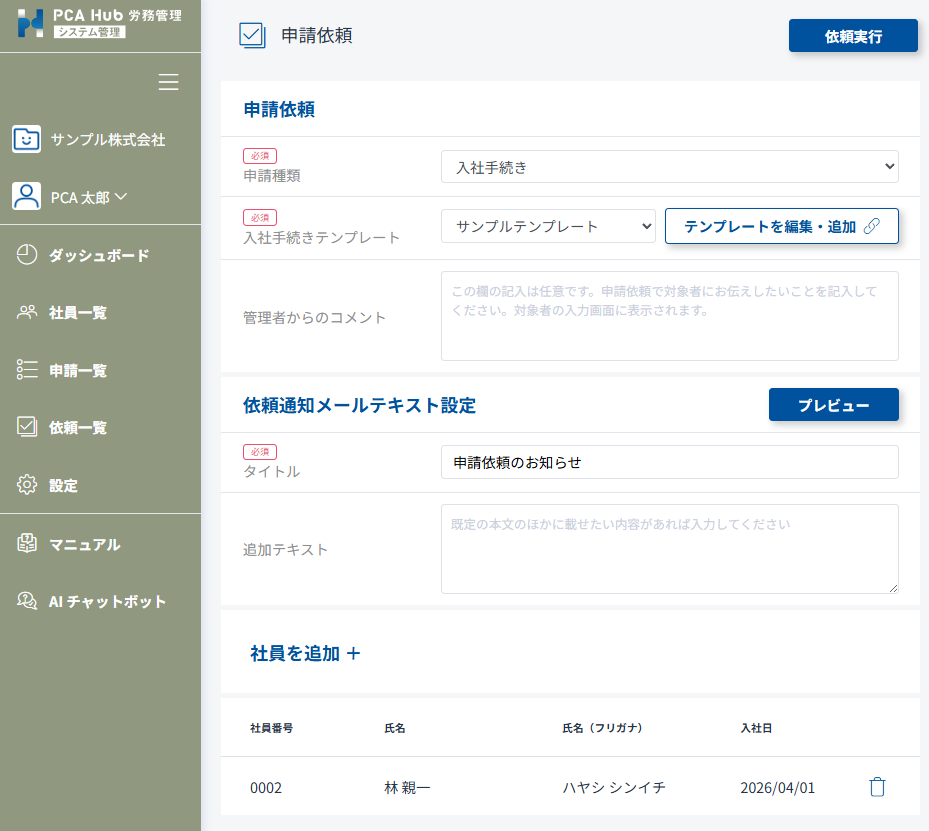Click the Sample company folder icon
Screen dimensions: 929x831
[x=26, y=139]
